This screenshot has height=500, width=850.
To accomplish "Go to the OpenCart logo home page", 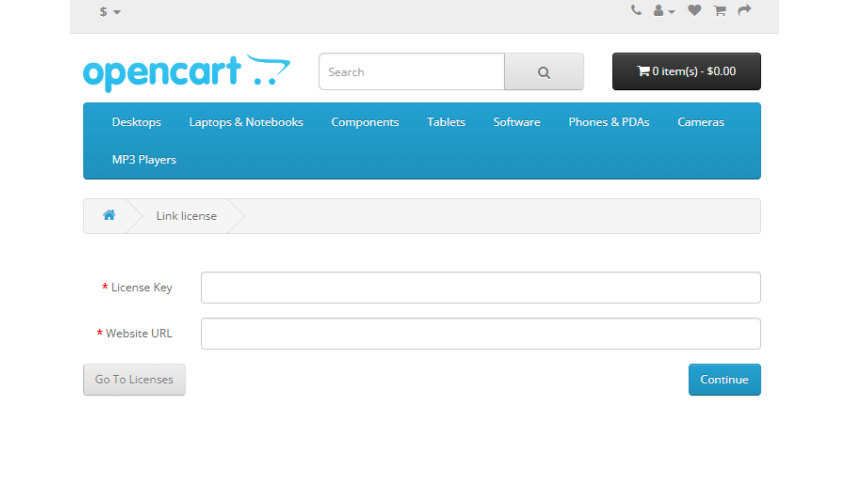I will coord(186,72).
